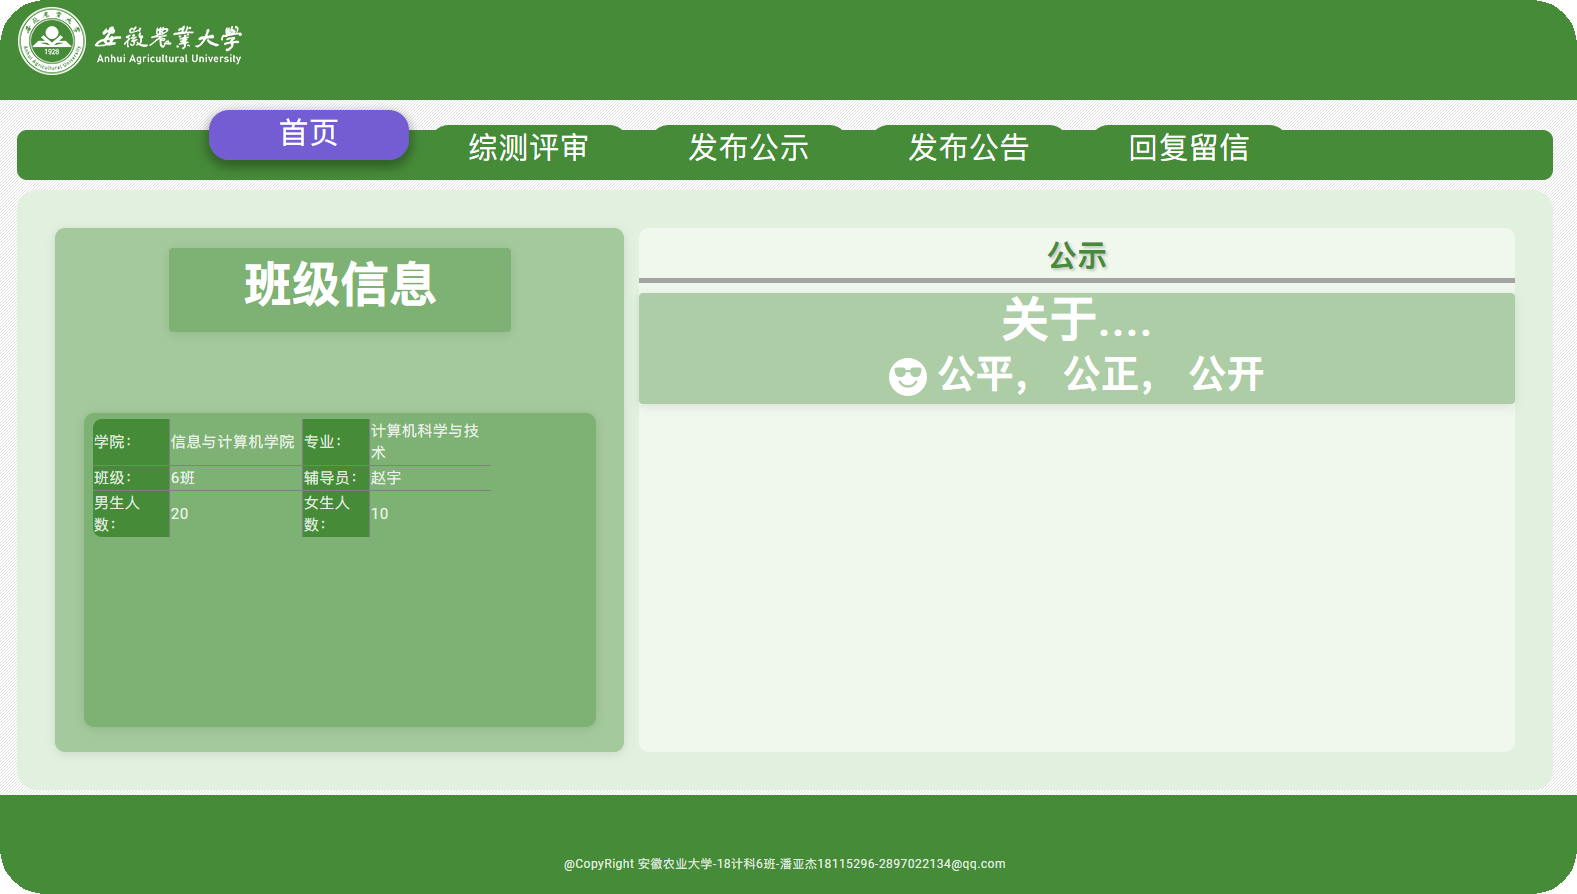
Task: Select the 辅导员: label cell
Action: (336, 478)
